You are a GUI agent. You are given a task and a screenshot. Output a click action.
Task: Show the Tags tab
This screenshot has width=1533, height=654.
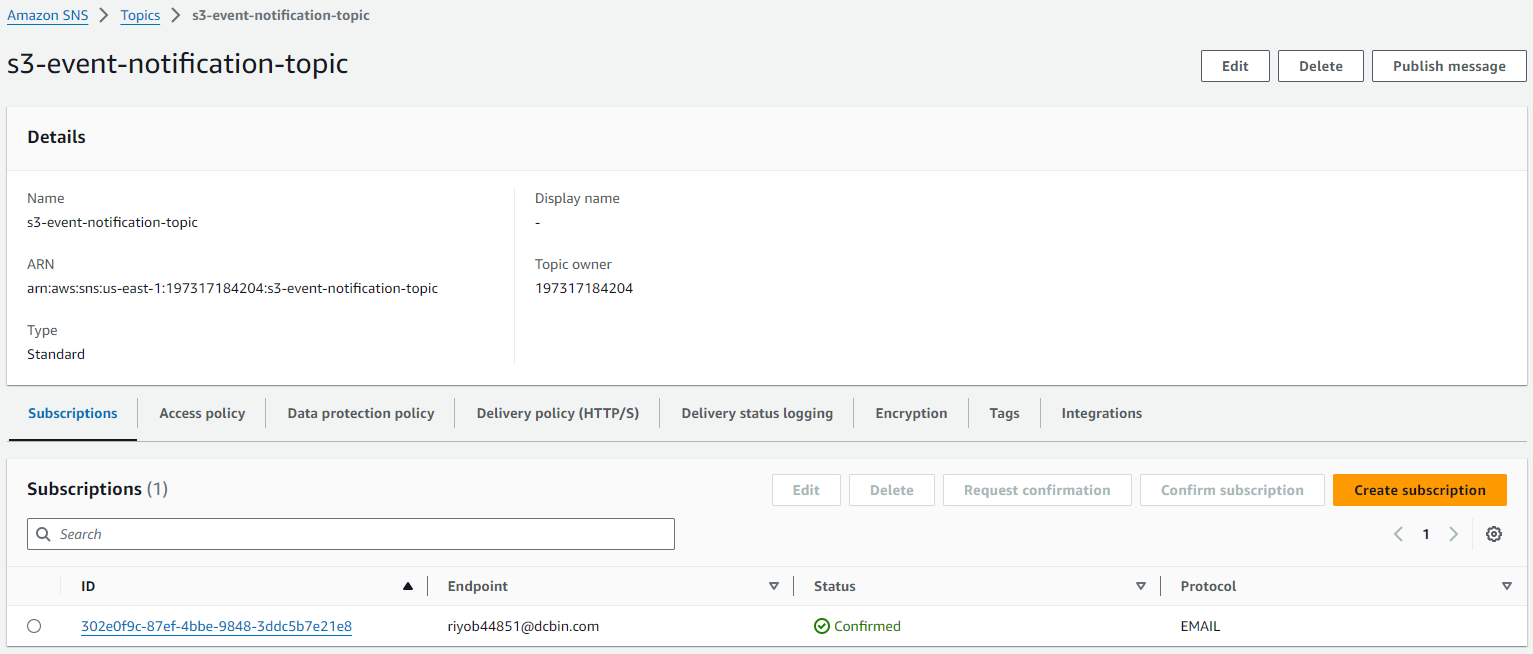click(1004, 413)
